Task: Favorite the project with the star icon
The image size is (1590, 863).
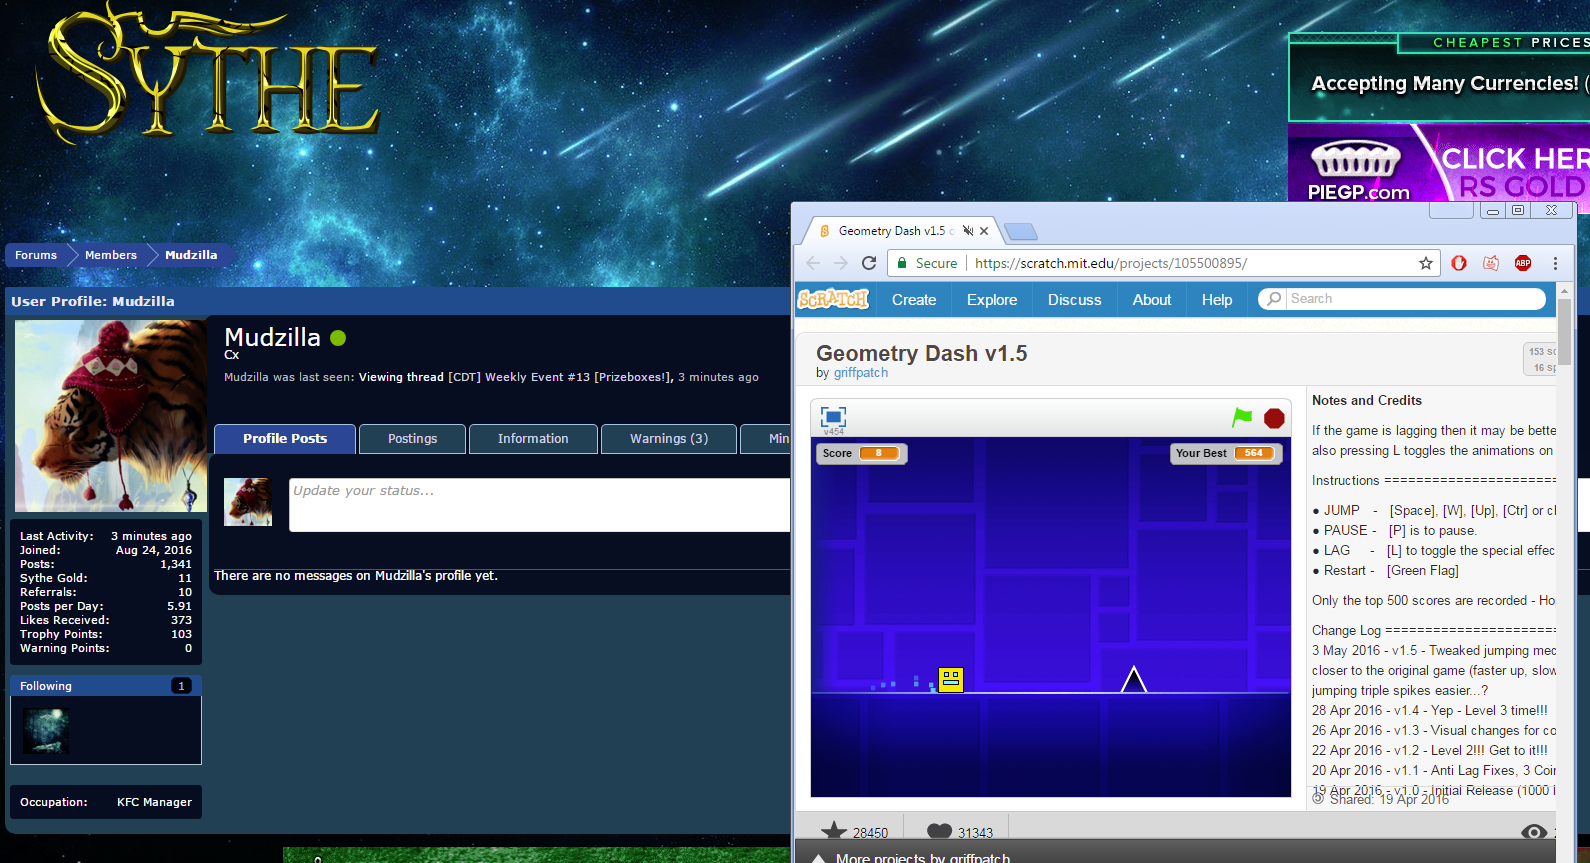Action: pyautogui.click(x=834, y=831)
